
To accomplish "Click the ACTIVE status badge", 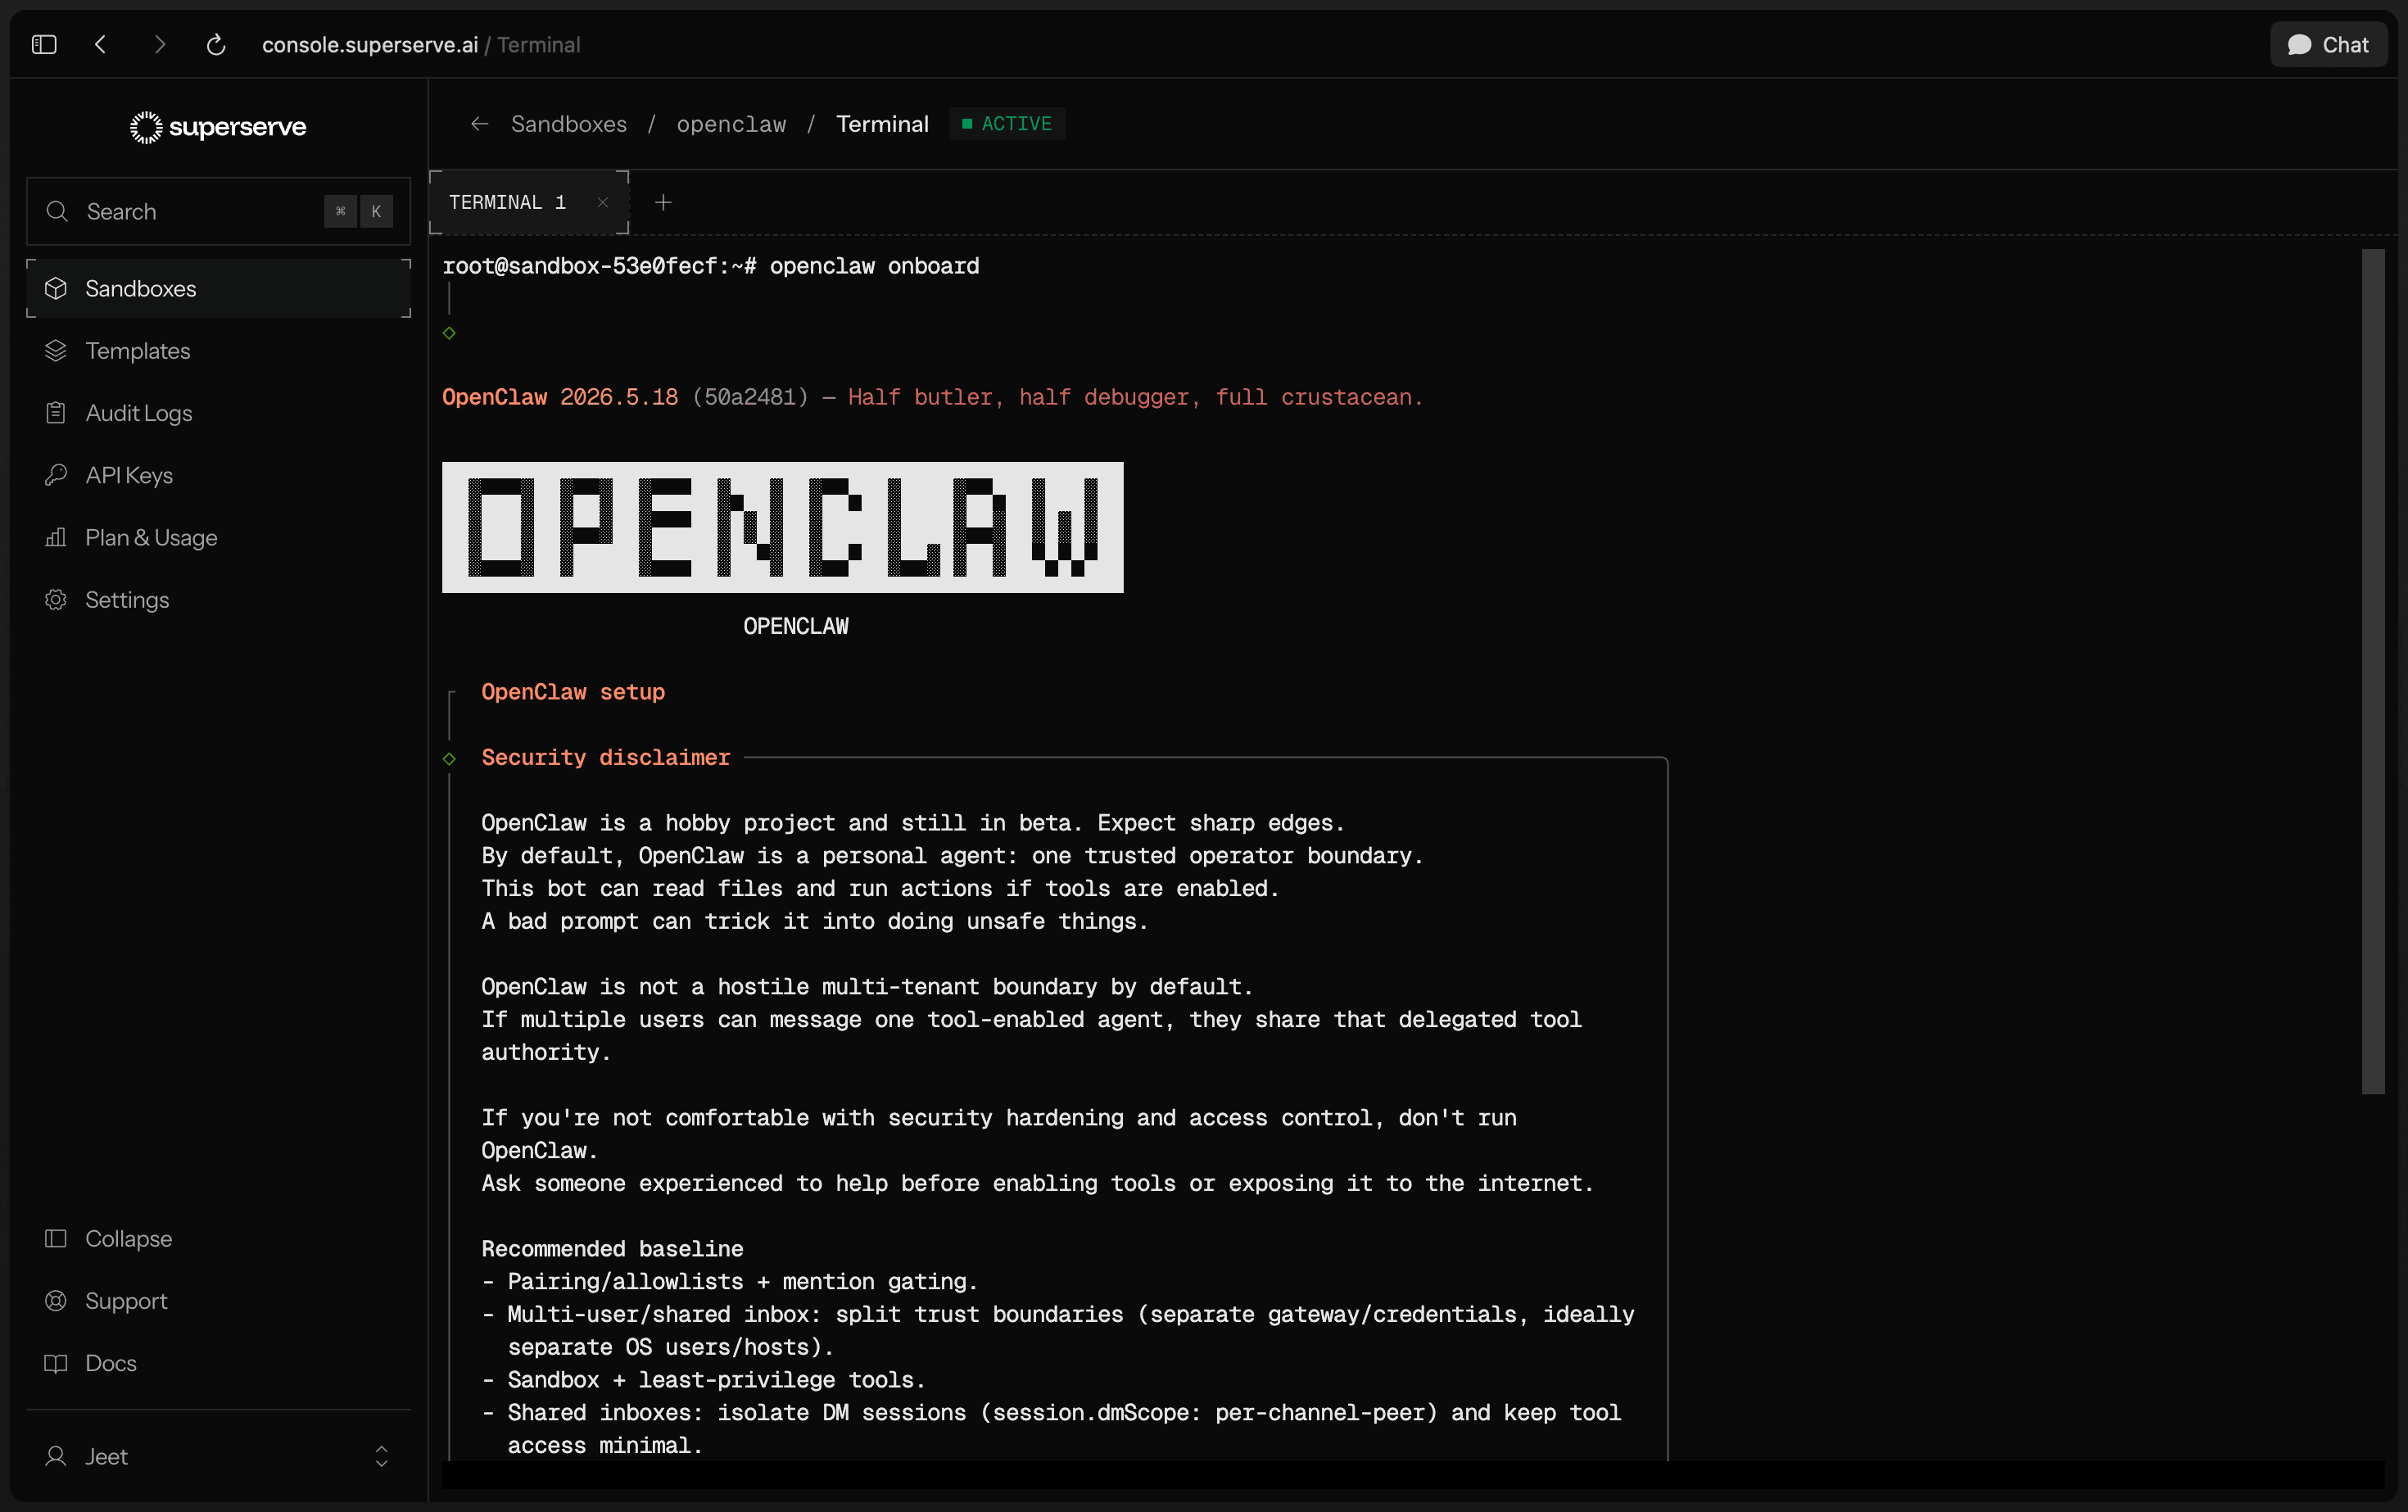I will [x=1006, y=124].
